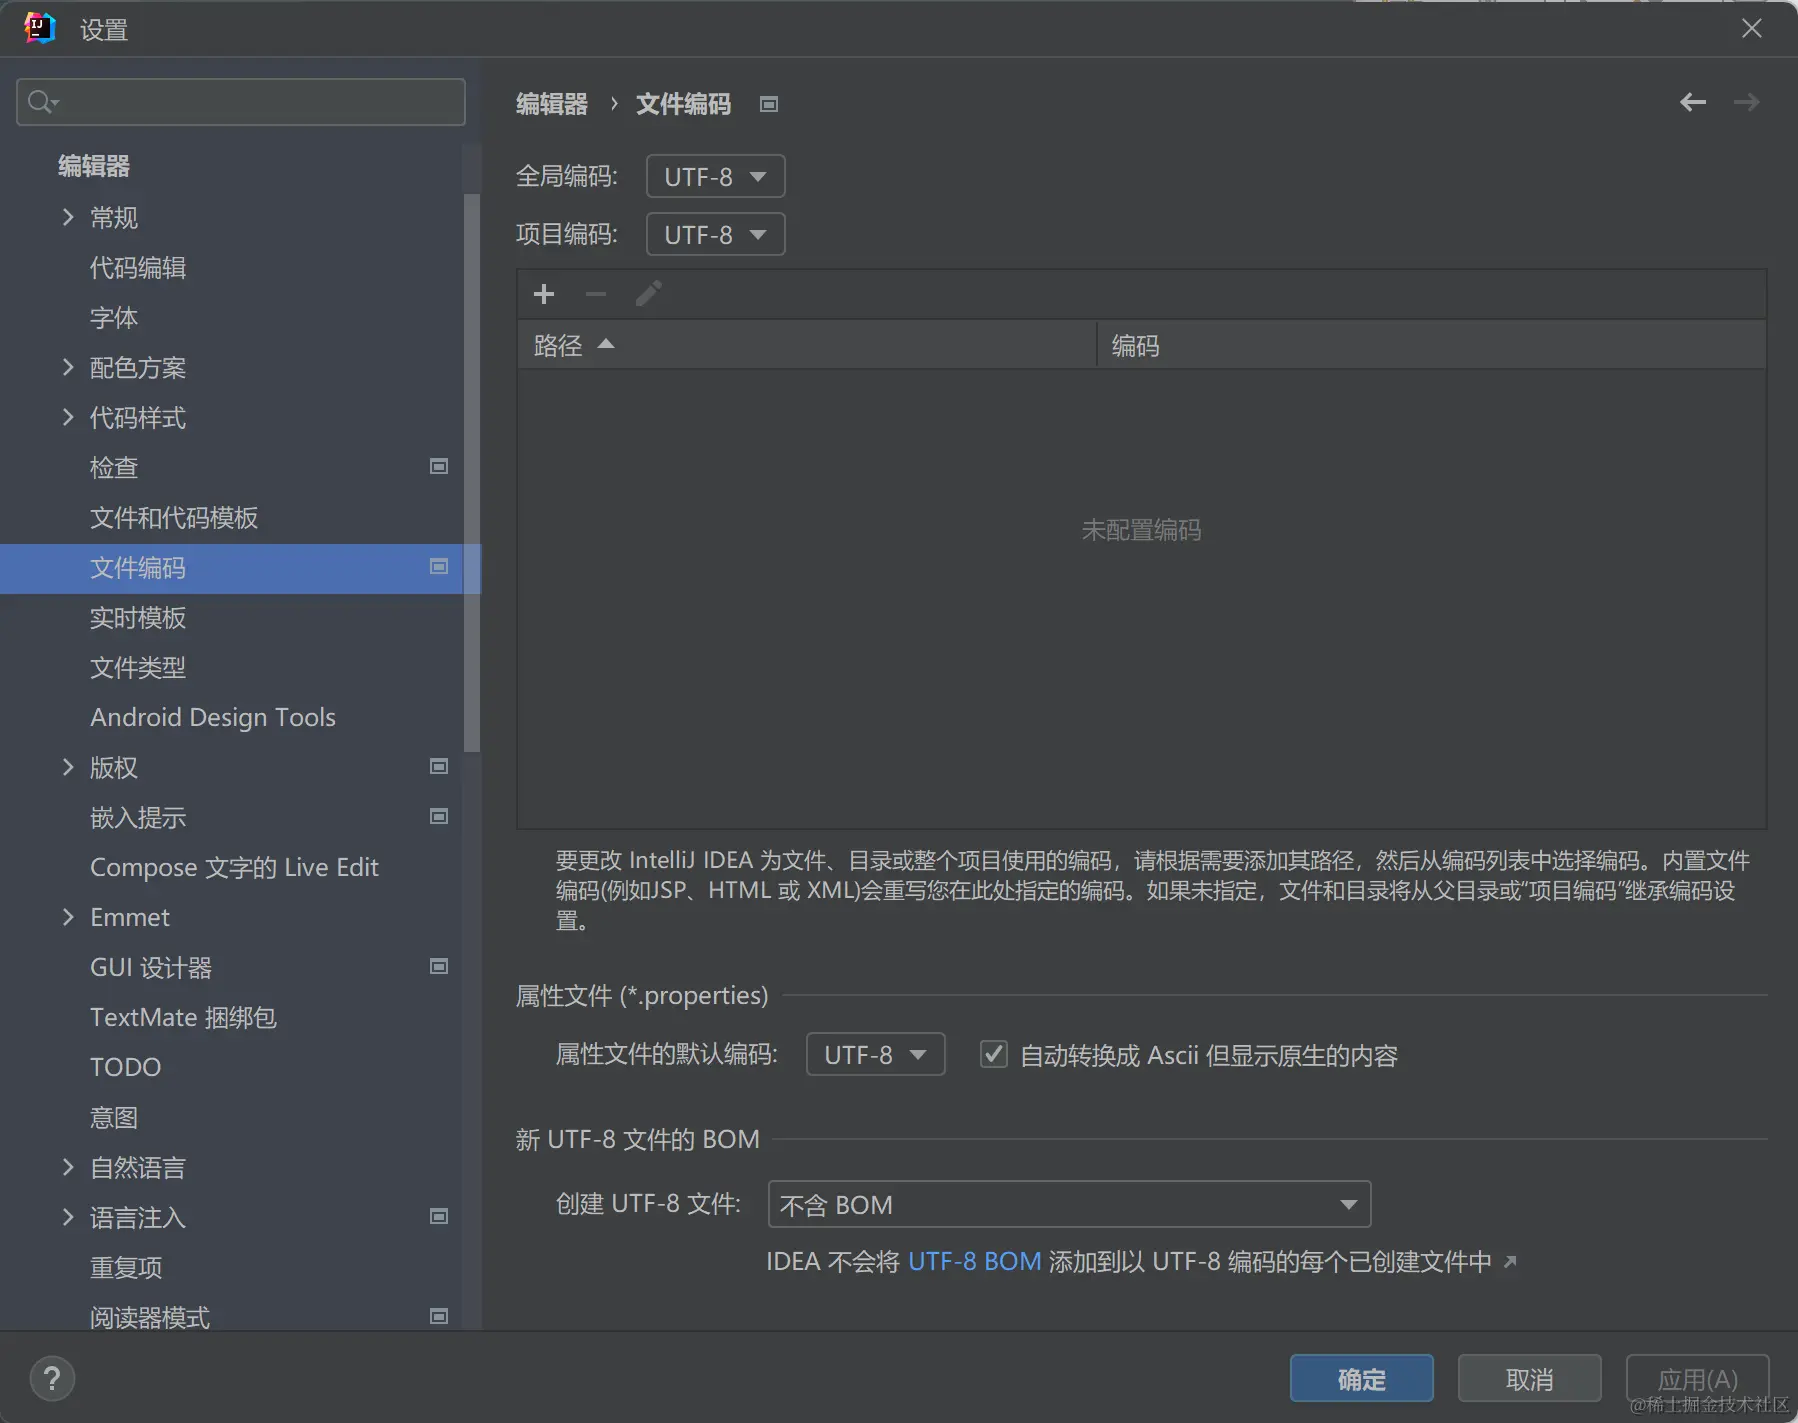Open the 全局编码 UTF-8 dropdown
The image size is (1798, 1423).
tap(716, 176)
